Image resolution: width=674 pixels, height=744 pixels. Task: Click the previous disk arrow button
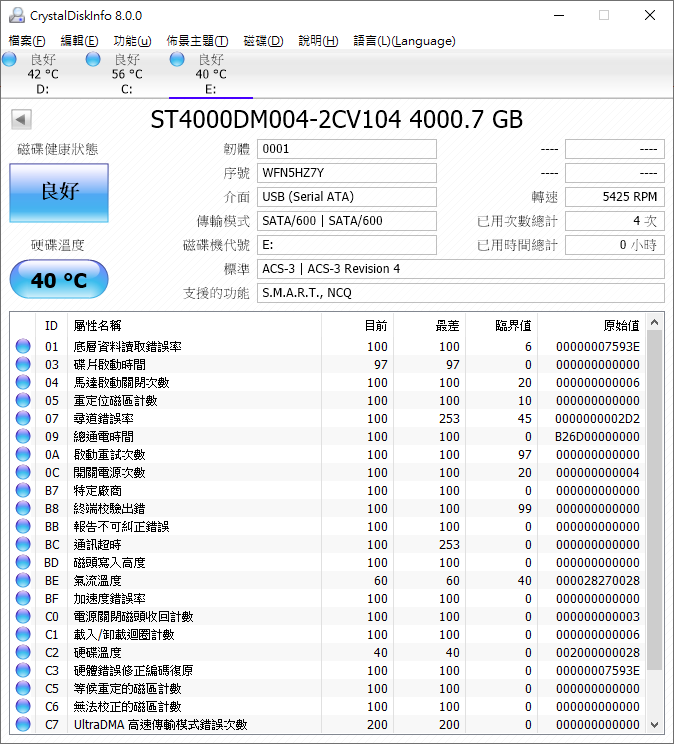point(21,120)
